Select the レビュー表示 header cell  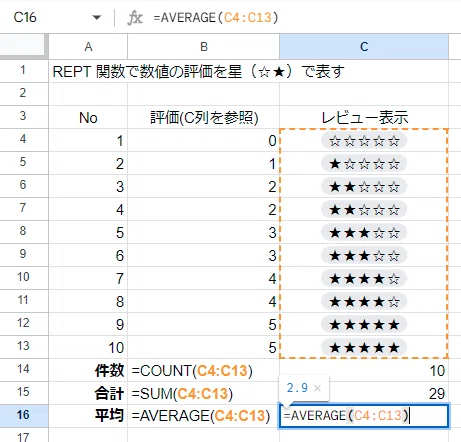364,117
